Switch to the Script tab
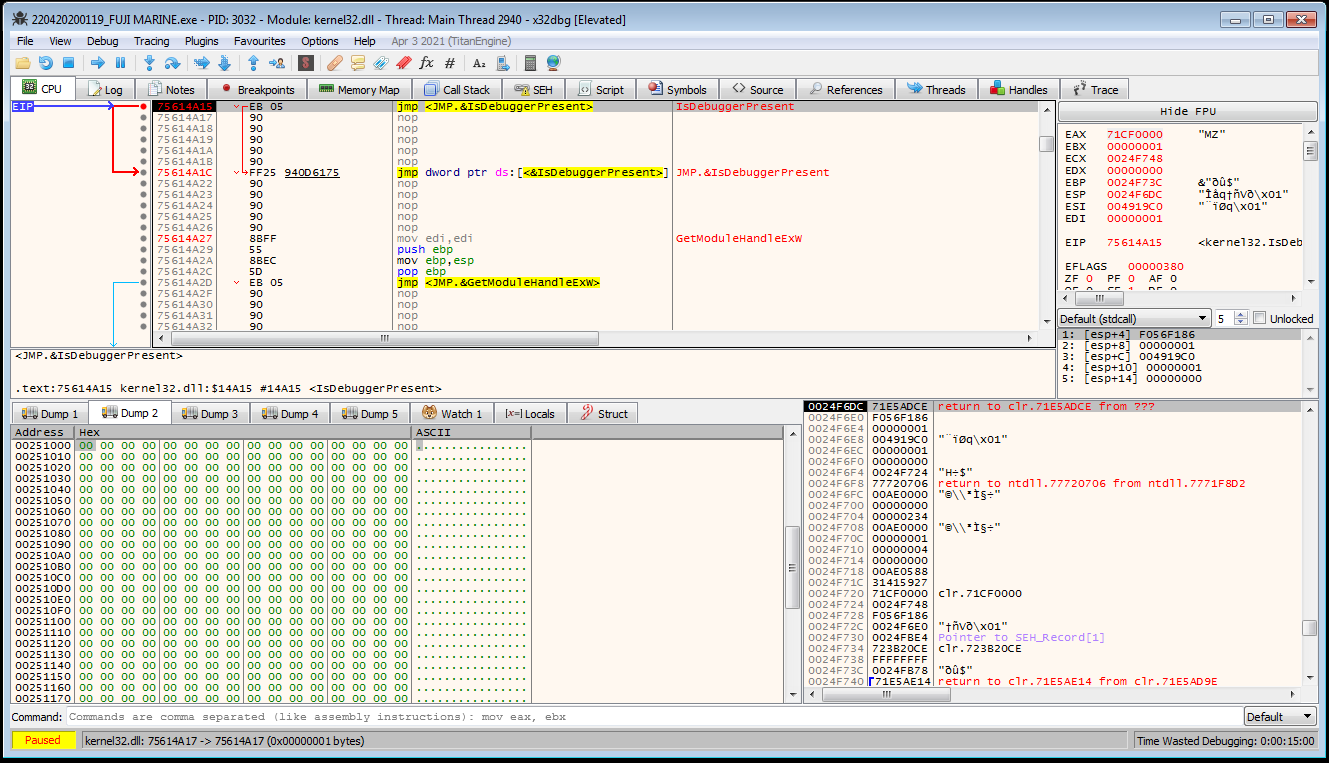The image size is (1329, 763). click(601, 89)
